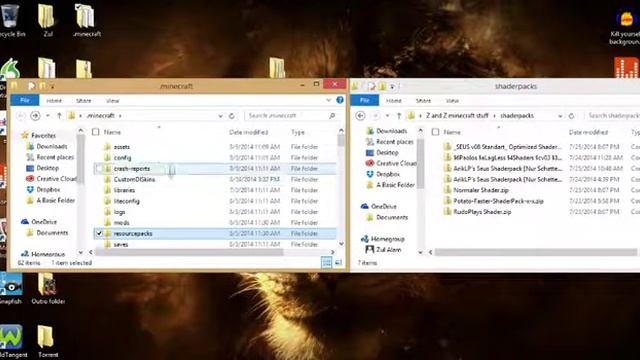Click the vertical scrollbar in .minecraft file list
This screenshot has height=360, width=640.
(341, 140)
